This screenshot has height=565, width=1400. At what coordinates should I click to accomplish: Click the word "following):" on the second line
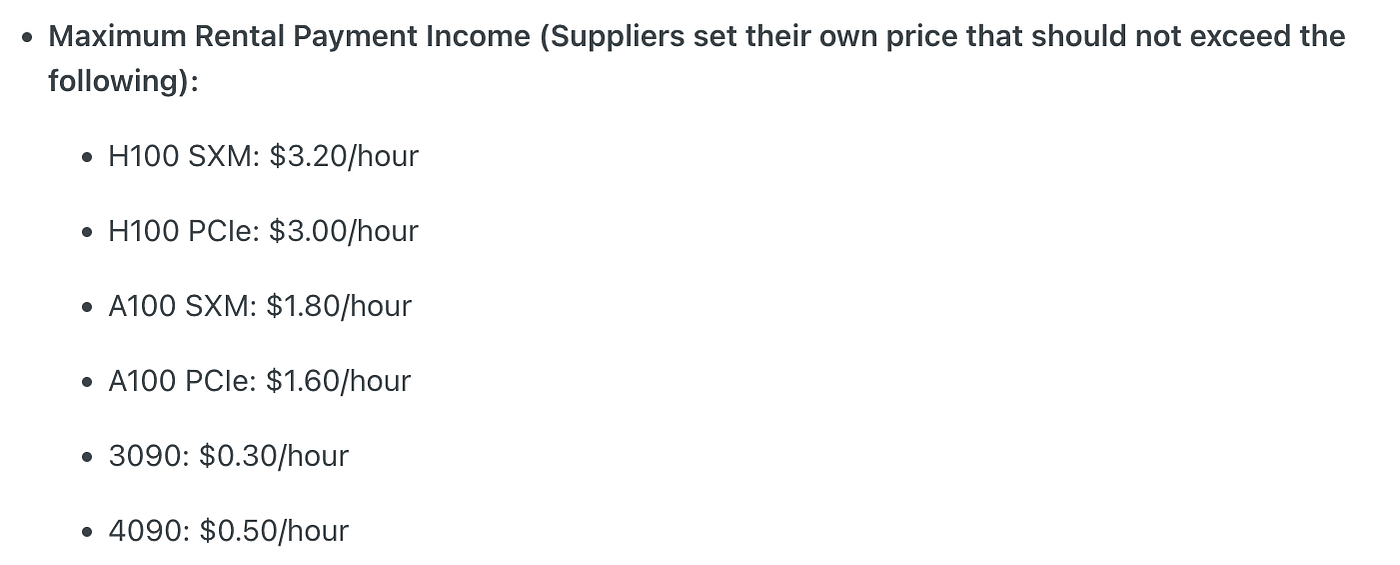click(124, 81)
